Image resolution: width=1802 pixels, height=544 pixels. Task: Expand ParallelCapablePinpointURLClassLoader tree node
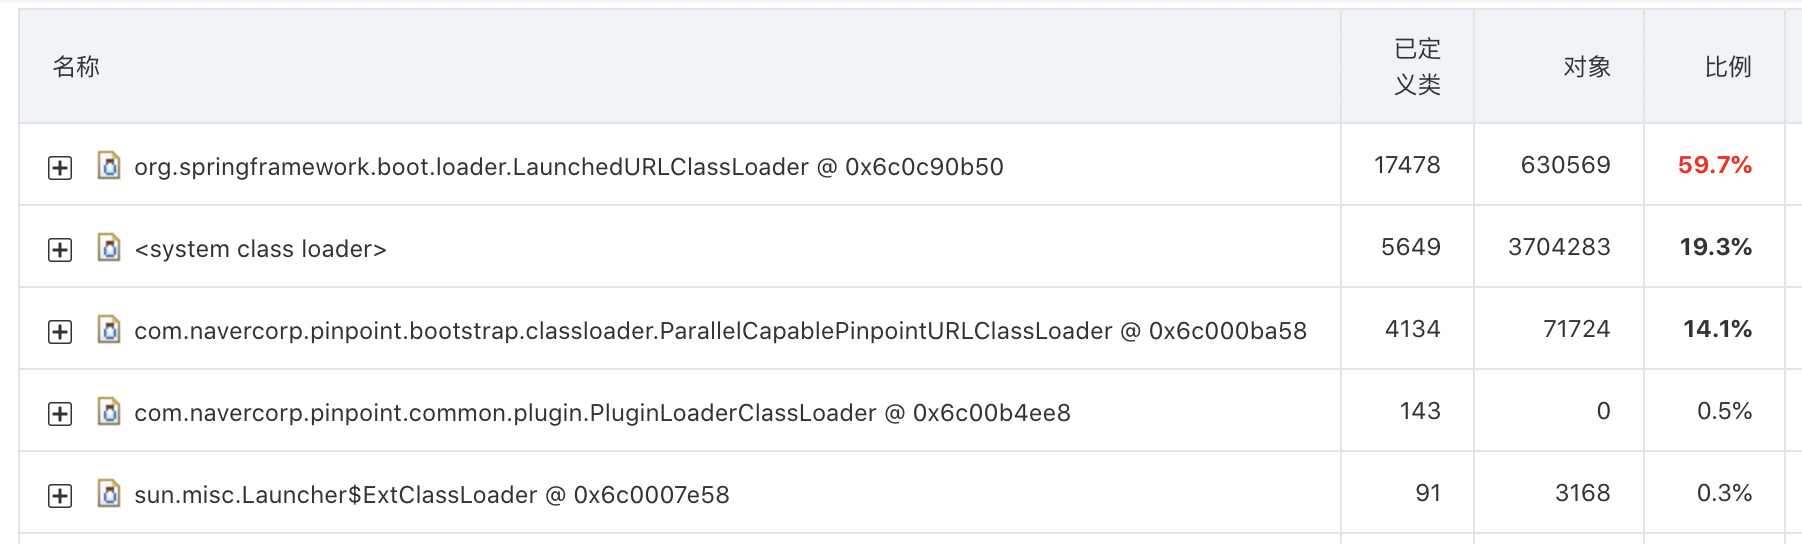coord(60,331)
